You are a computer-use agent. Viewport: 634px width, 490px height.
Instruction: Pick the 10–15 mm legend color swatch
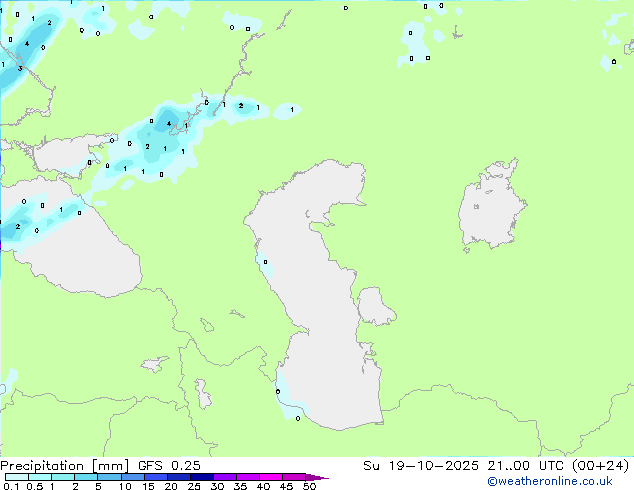pos(133,477)
